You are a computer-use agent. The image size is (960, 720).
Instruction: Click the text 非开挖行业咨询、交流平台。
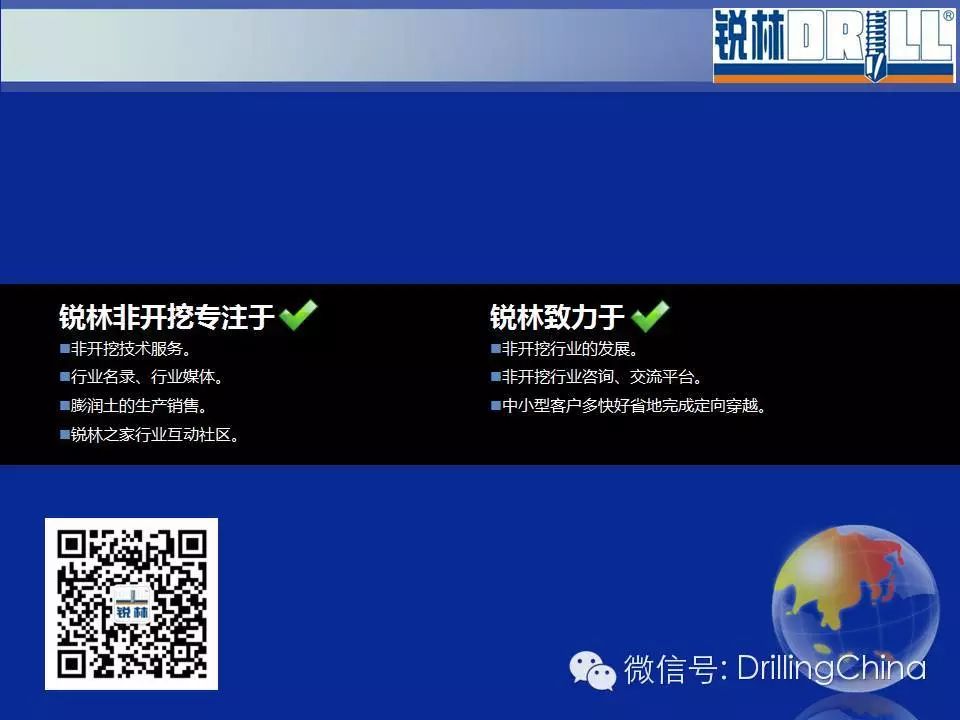pyautogui.click(x=602, y=377)
